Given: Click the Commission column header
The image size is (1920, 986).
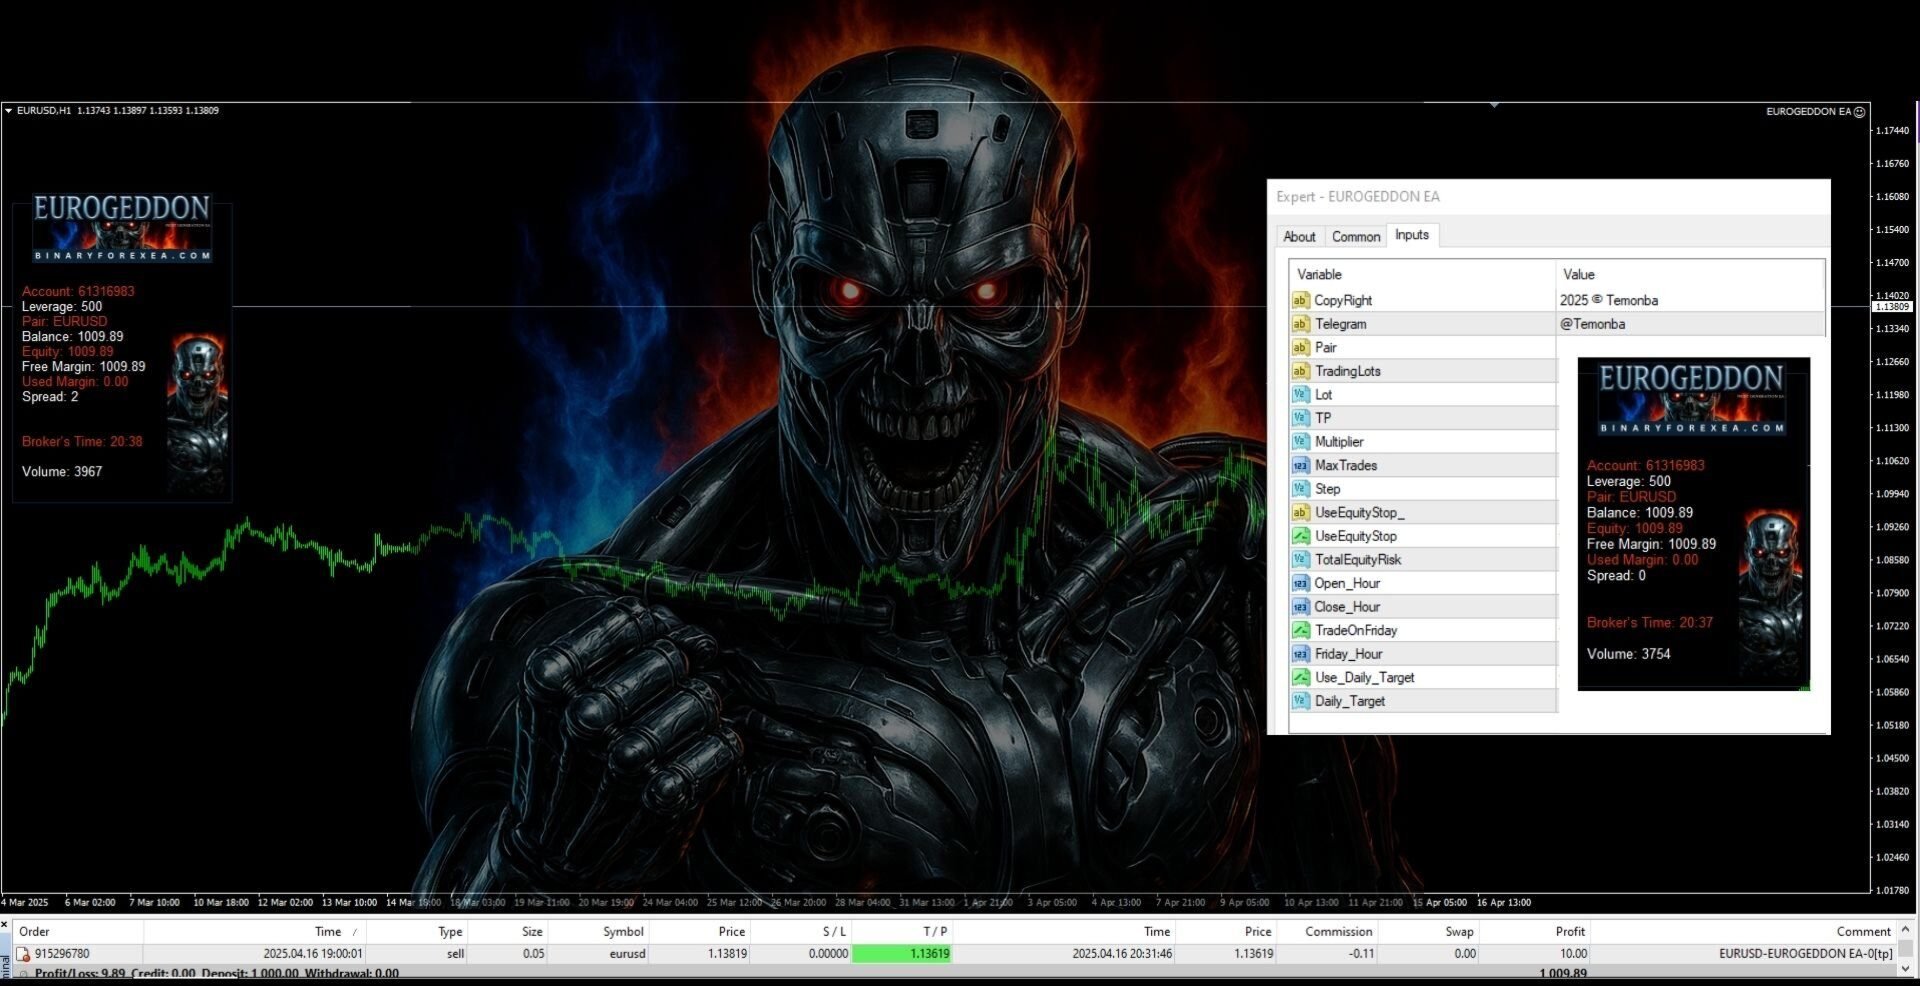Looking at the screenshot, I should (x=1327, y=931).
